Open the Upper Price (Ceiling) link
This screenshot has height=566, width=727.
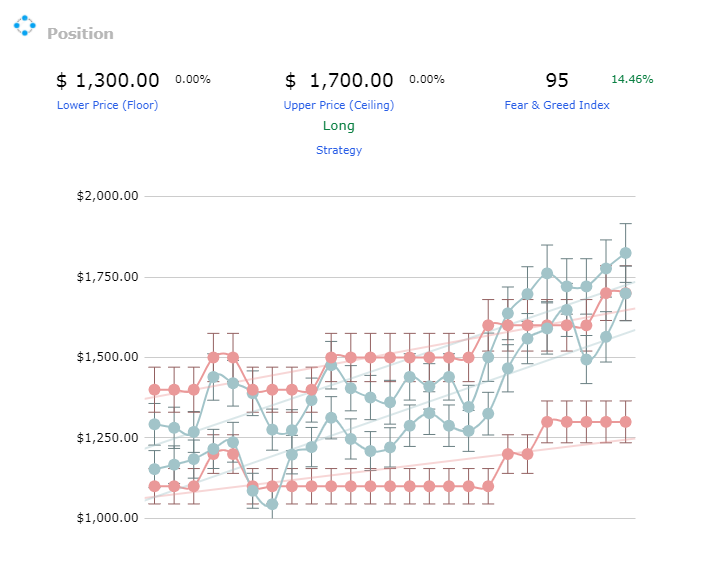(x=339, y=105)
